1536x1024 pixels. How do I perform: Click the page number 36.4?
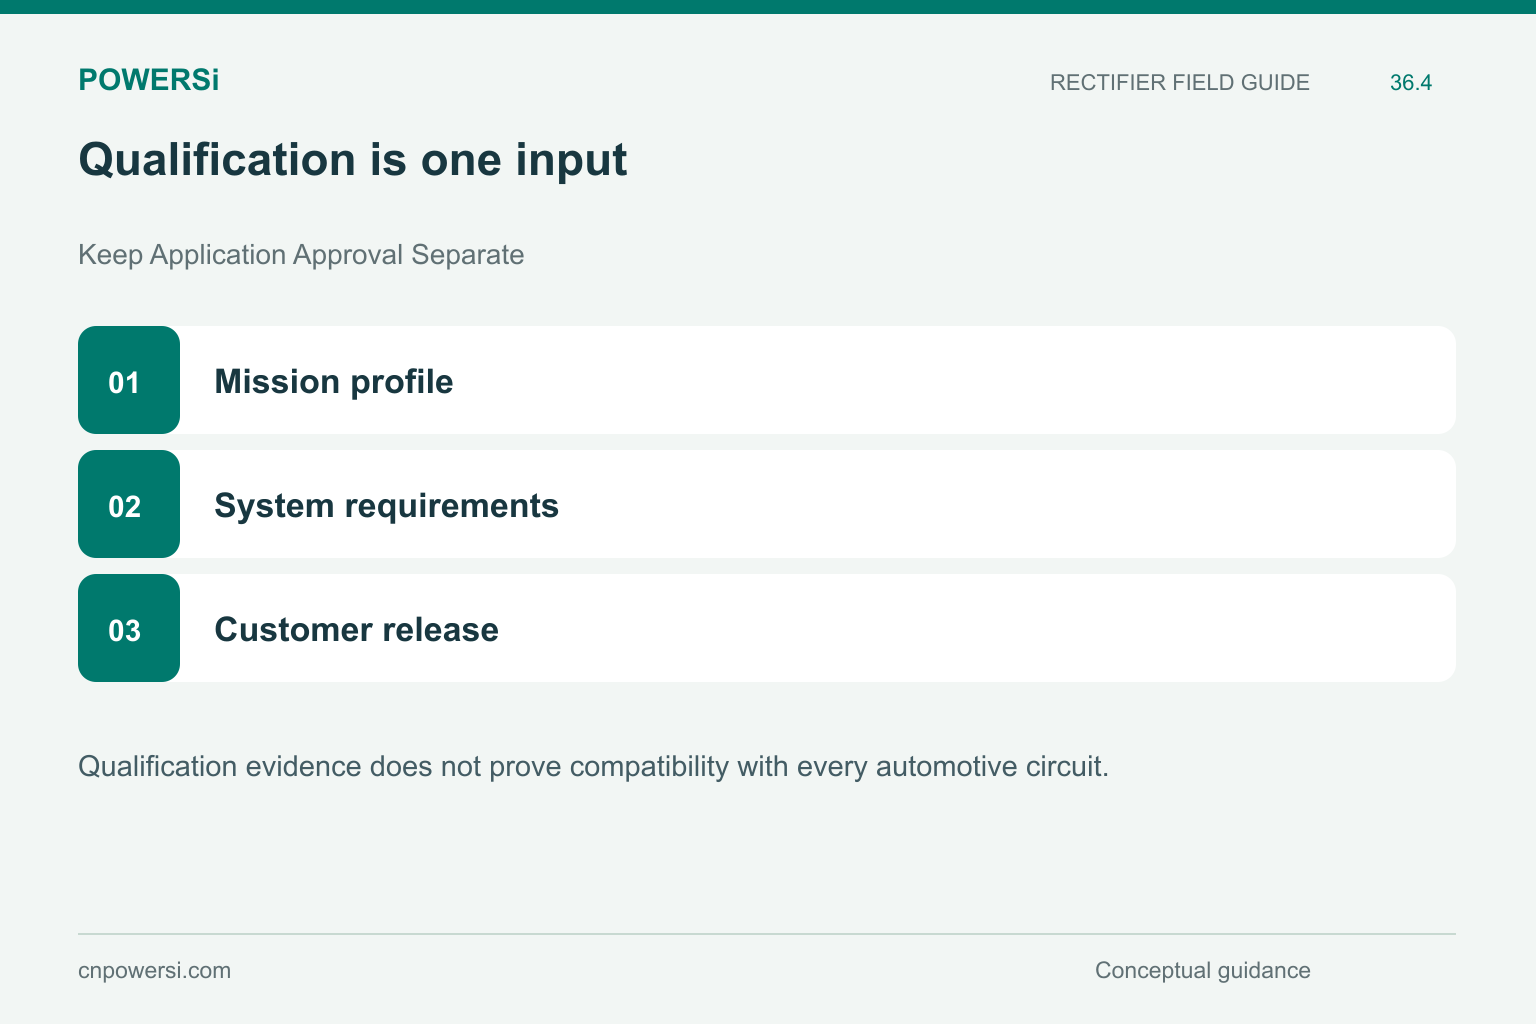click(x=1410, y=83)
